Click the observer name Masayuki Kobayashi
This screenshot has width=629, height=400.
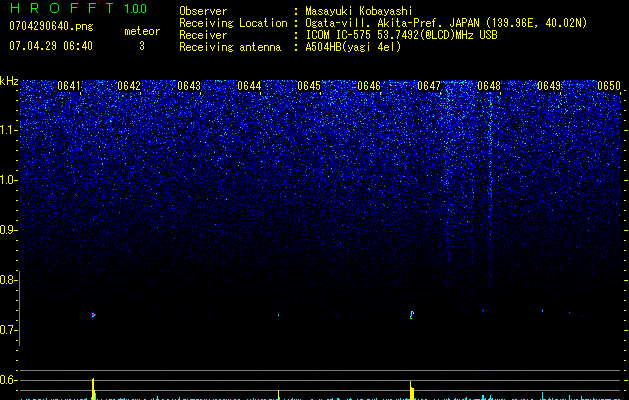pos(359,11)
